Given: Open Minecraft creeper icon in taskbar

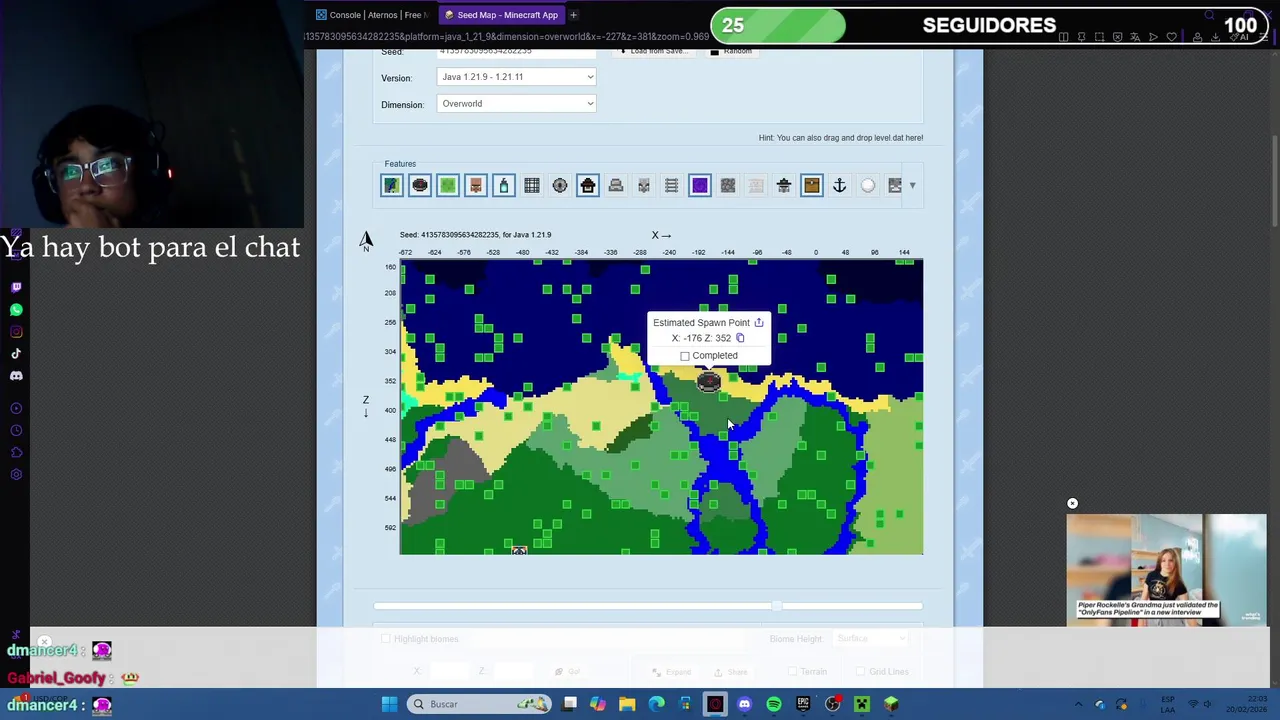Looking at the screenshot, I should [x=862, y=704].
